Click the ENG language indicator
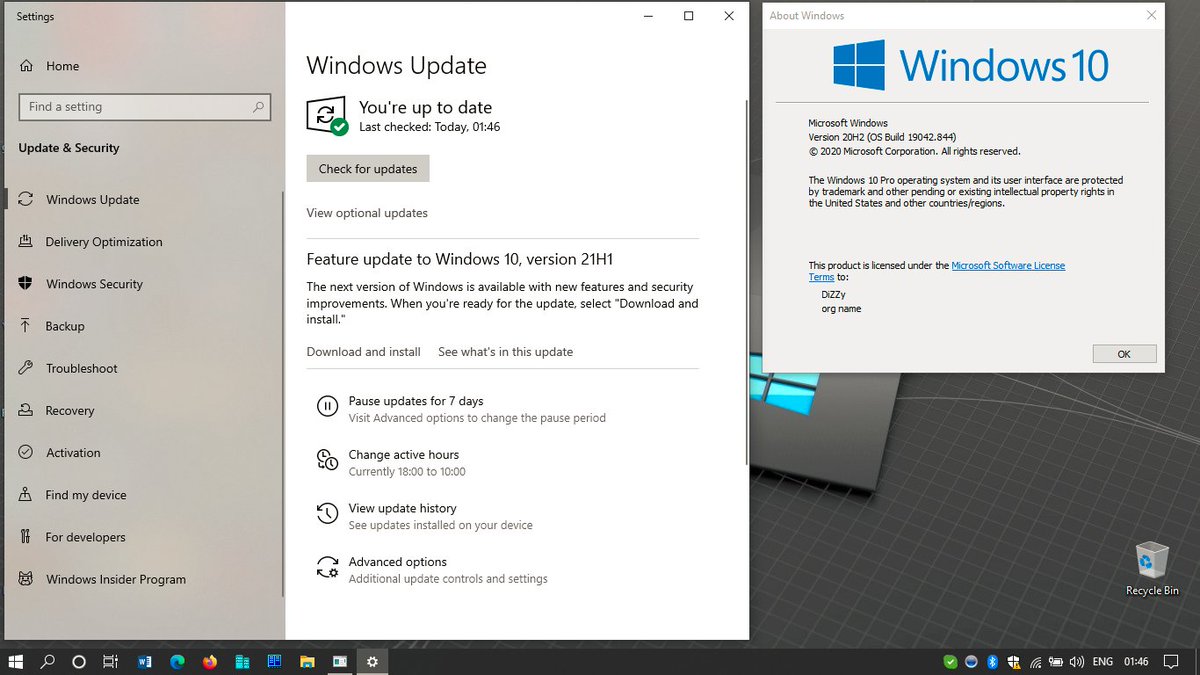 tap(1102, 661)
